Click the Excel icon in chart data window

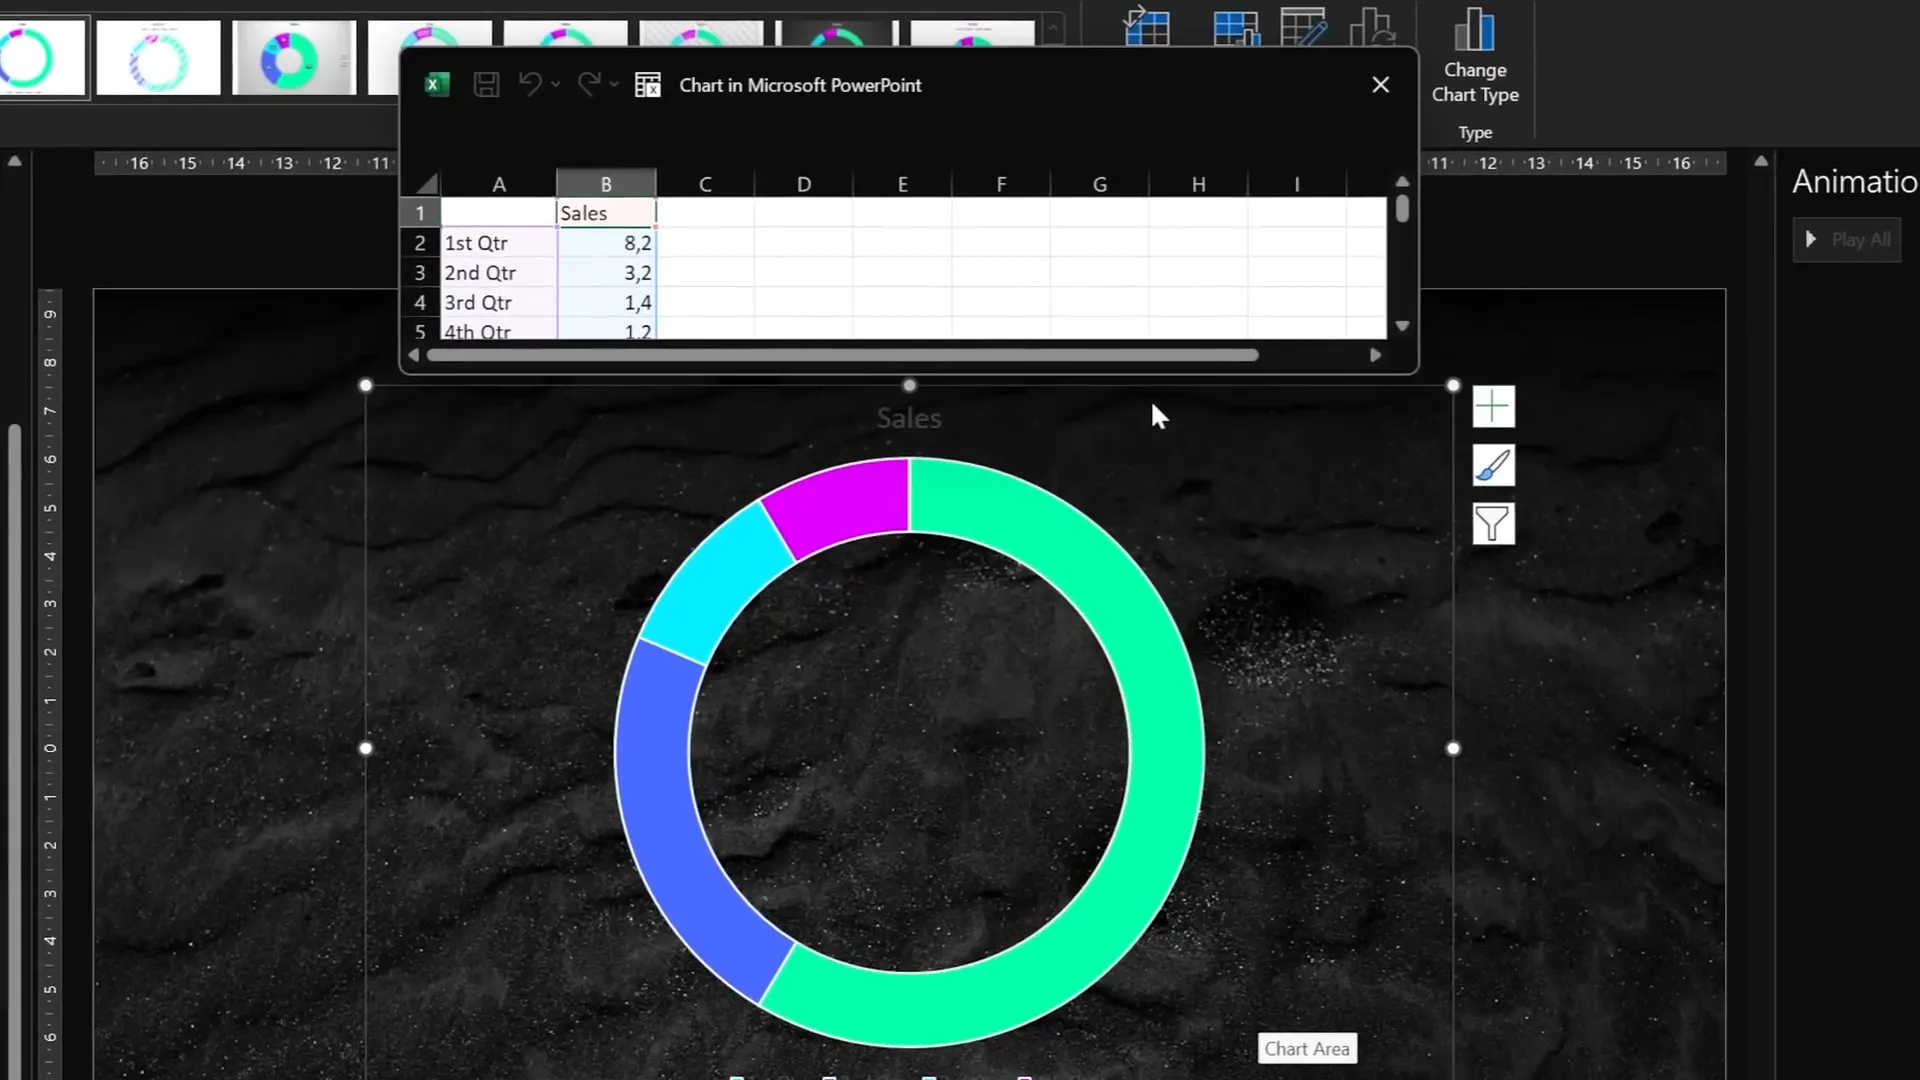click(436, 85)
